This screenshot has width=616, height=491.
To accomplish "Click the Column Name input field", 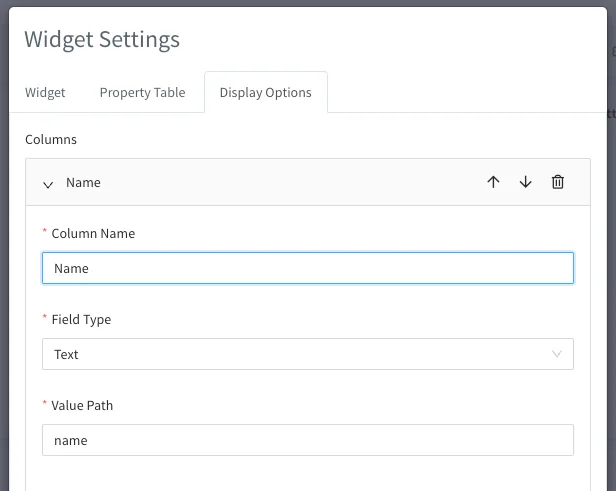I will pos(308,268).
